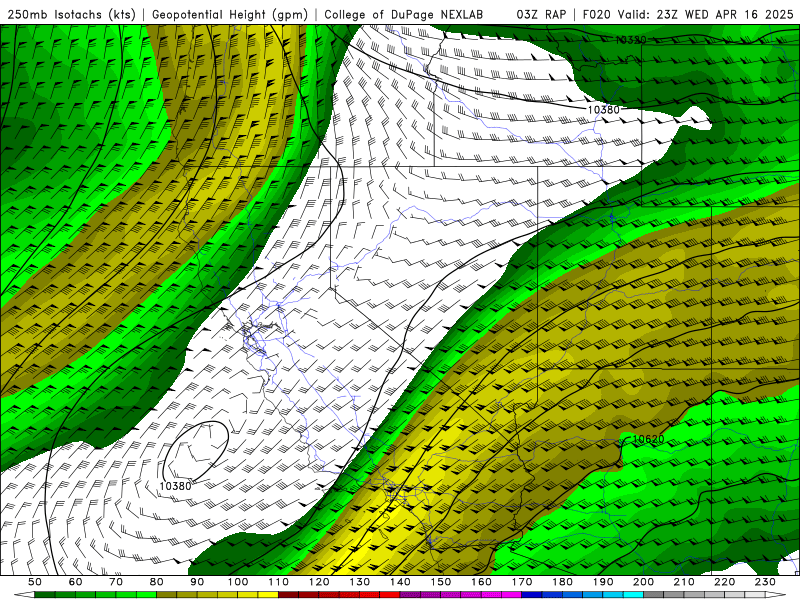
Task: Click the 10380 label beside the closed oval contour
Action: (175, 486)
